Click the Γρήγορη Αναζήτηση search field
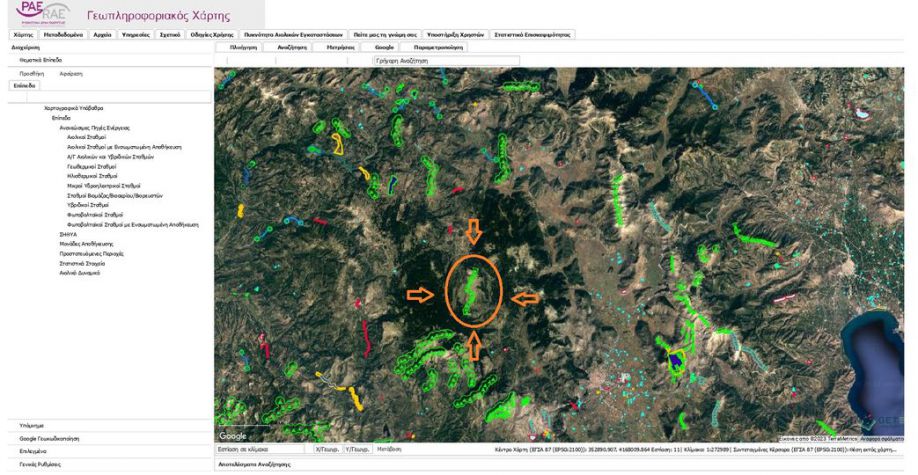Viewport: 918px width, 475px height. pyautogui.click(x=447, y=60)
